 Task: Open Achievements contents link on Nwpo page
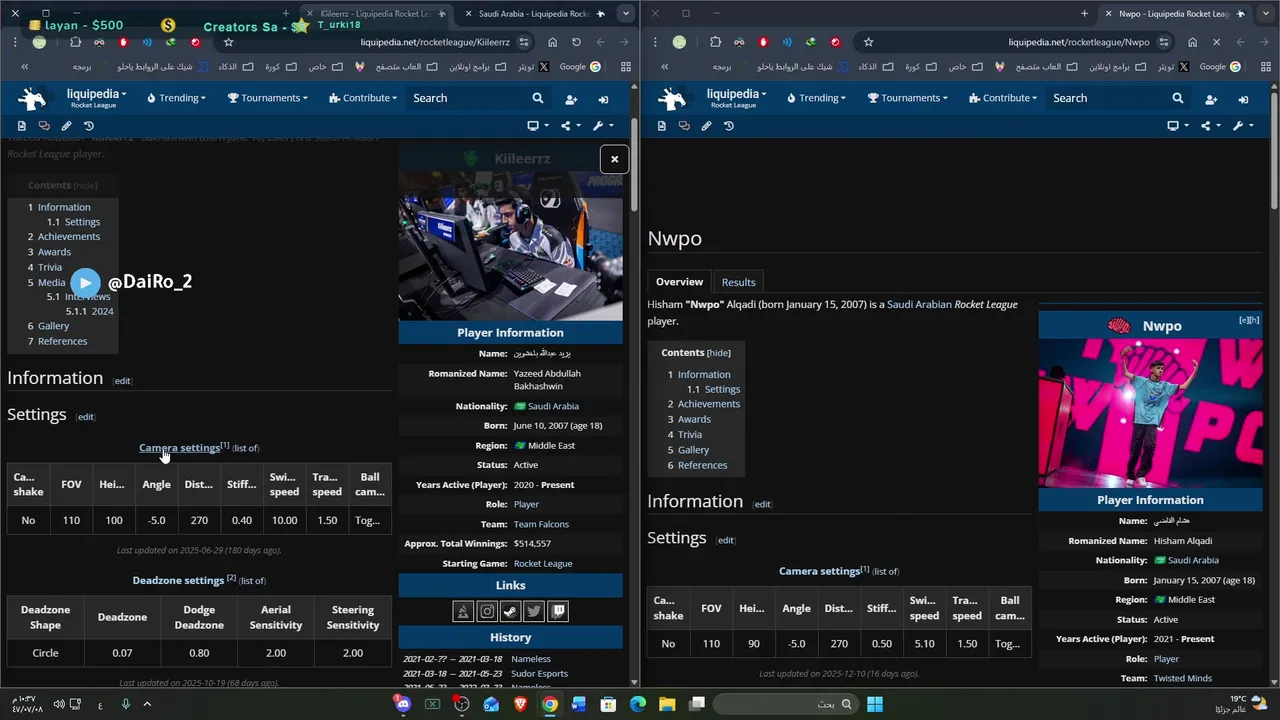click(x=709, y=404)
